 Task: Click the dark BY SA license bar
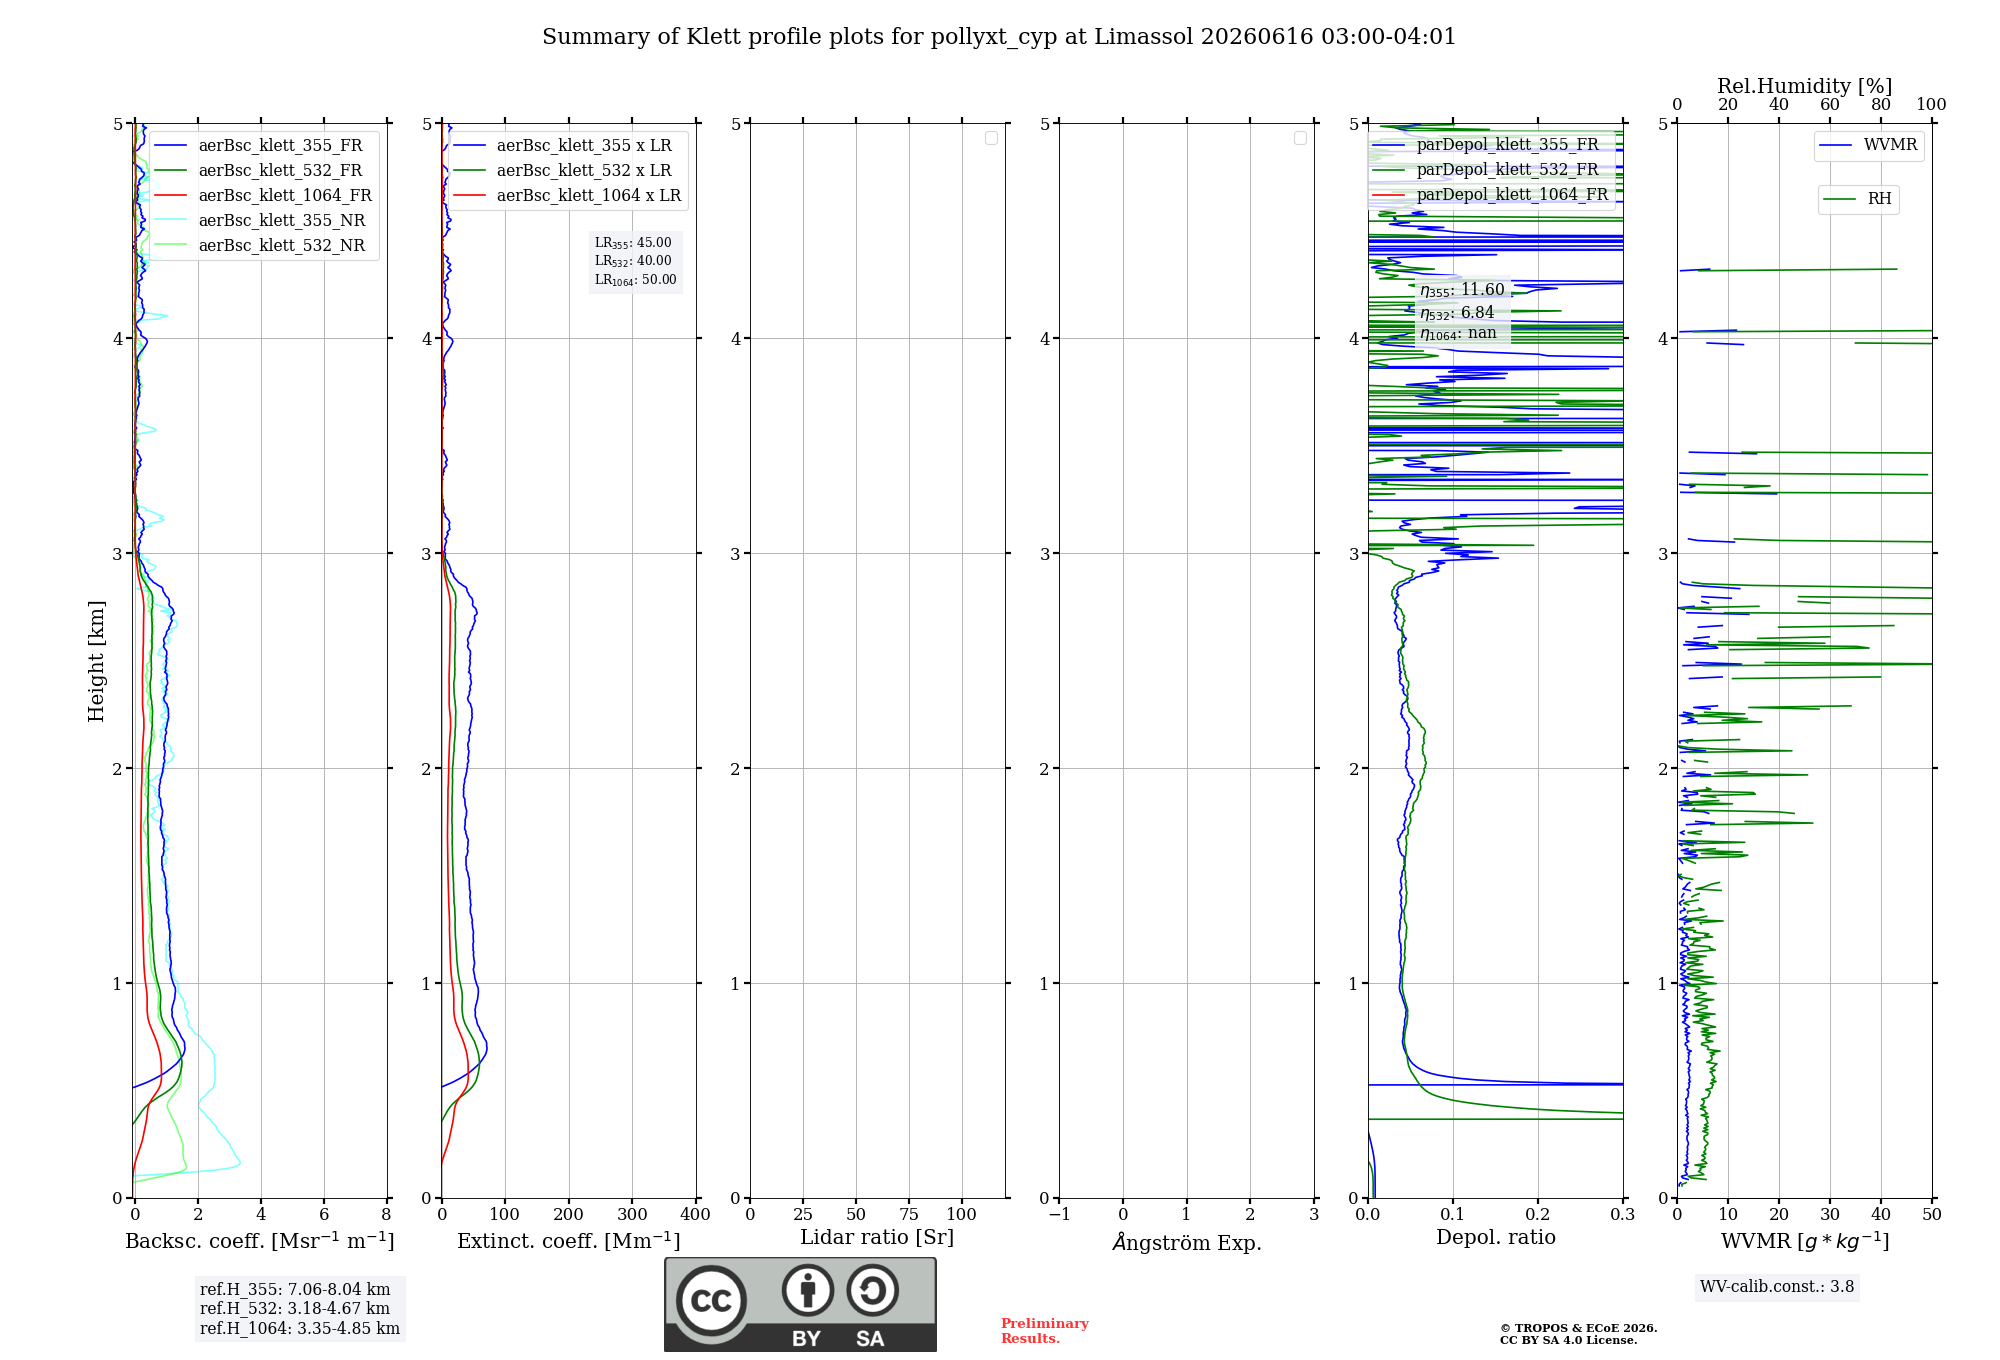point(801,1338)
